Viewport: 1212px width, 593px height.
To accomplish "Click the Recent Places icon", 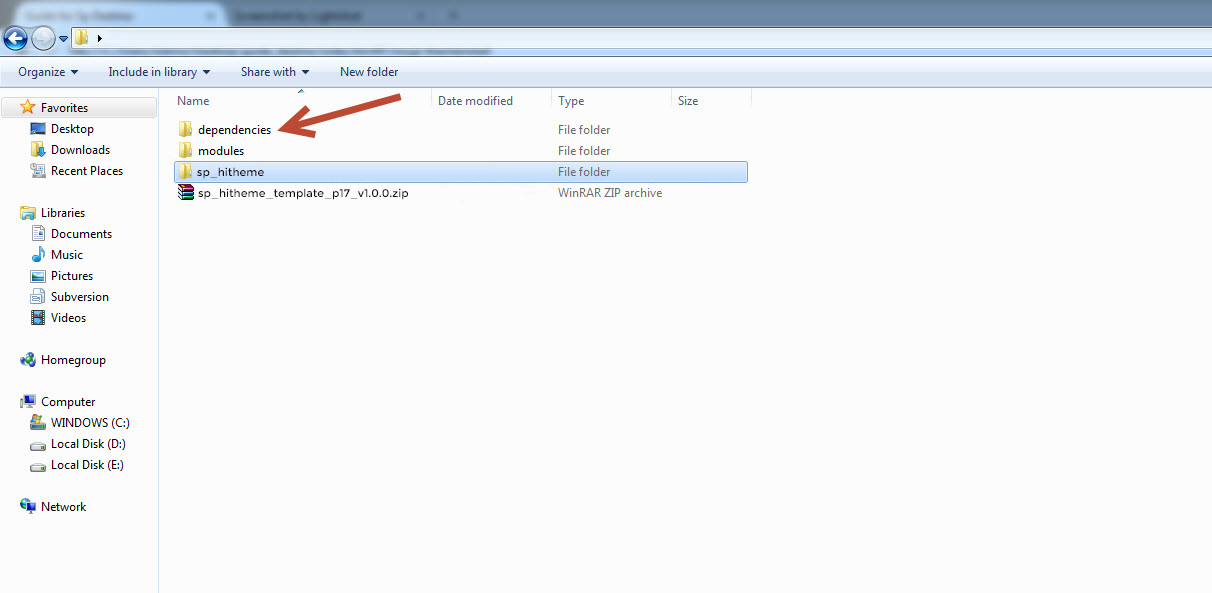I will [x=39, y=171].
